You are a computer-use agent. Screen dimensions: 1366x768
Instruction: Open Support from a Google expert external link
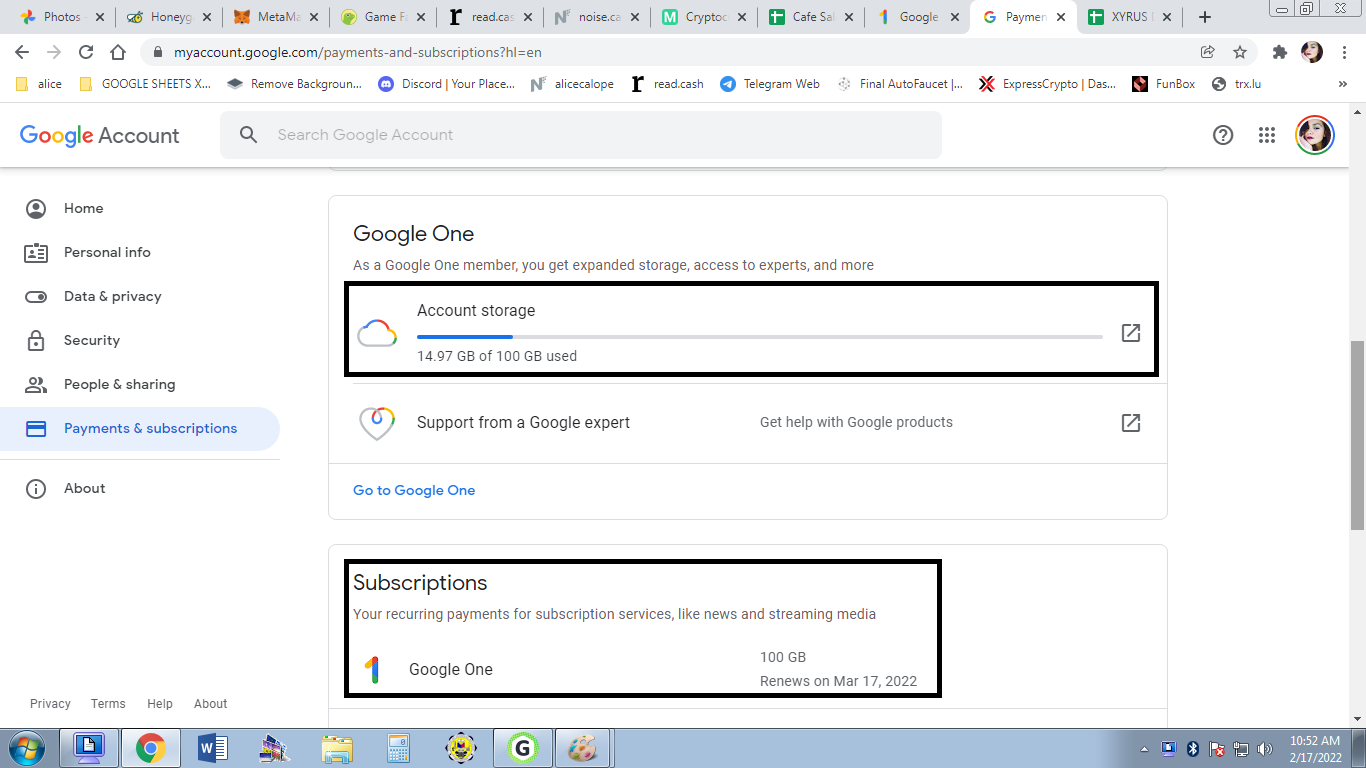pos(1131,423)
